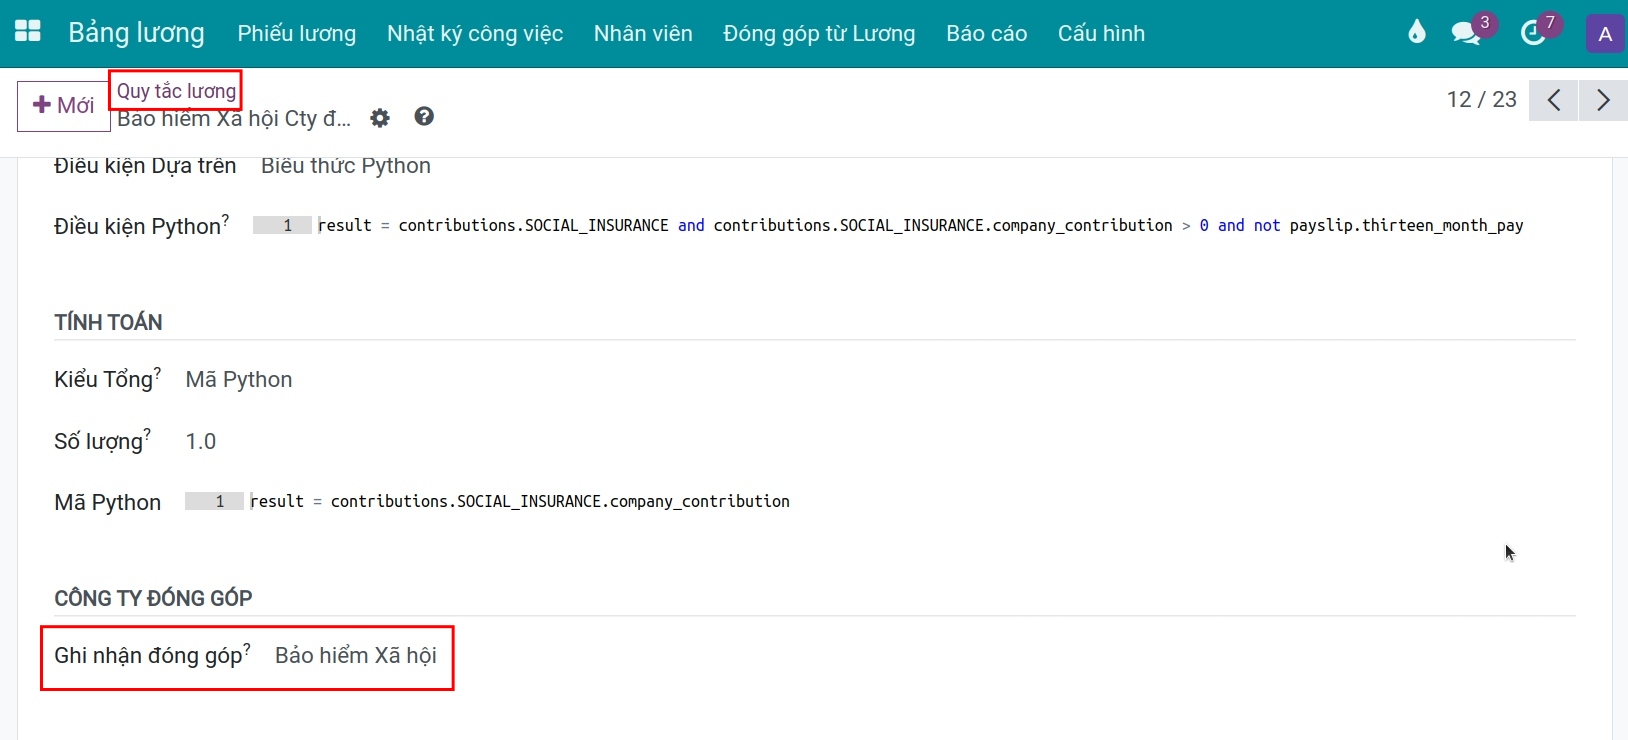Go to previous record arrow
1628x740 pixels.
coord(1554,100)
